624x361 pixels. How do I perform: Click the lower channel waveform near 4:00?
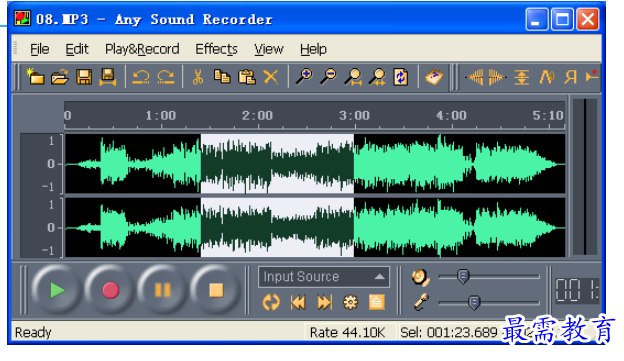(x=451, y=228)
